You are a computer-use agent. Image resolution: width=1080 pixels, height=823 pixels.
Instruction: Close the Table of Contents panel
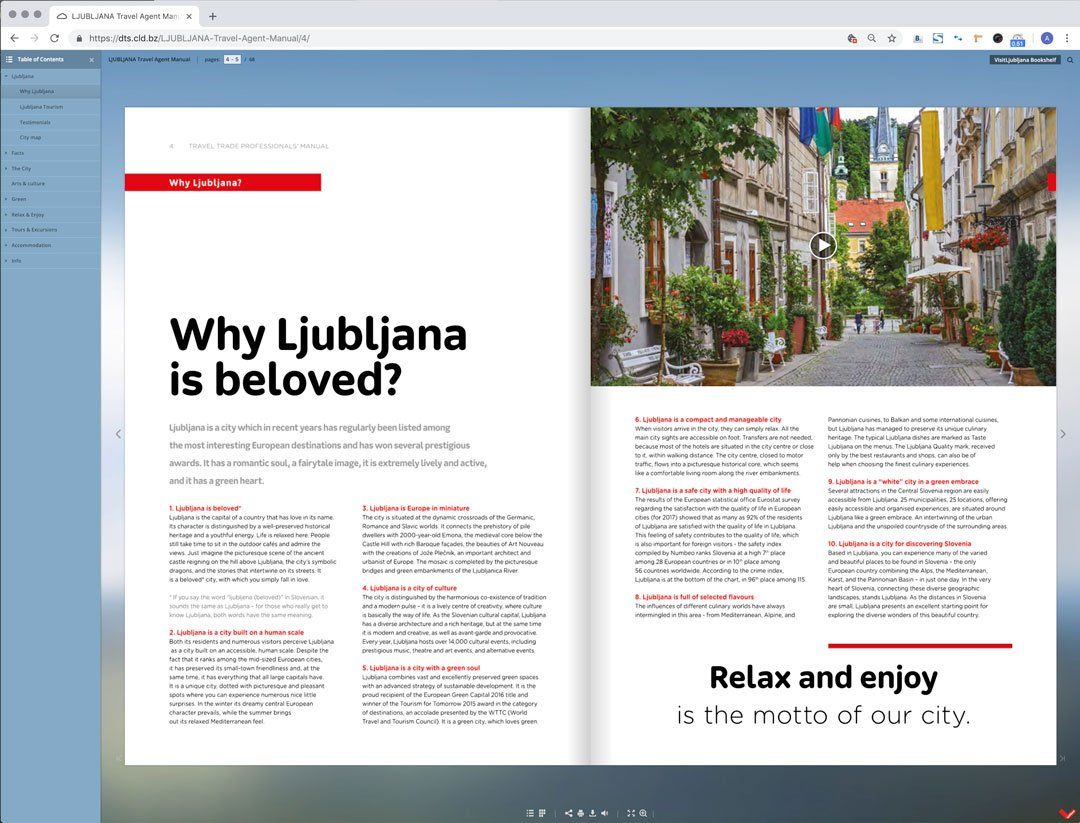(92, 60)
